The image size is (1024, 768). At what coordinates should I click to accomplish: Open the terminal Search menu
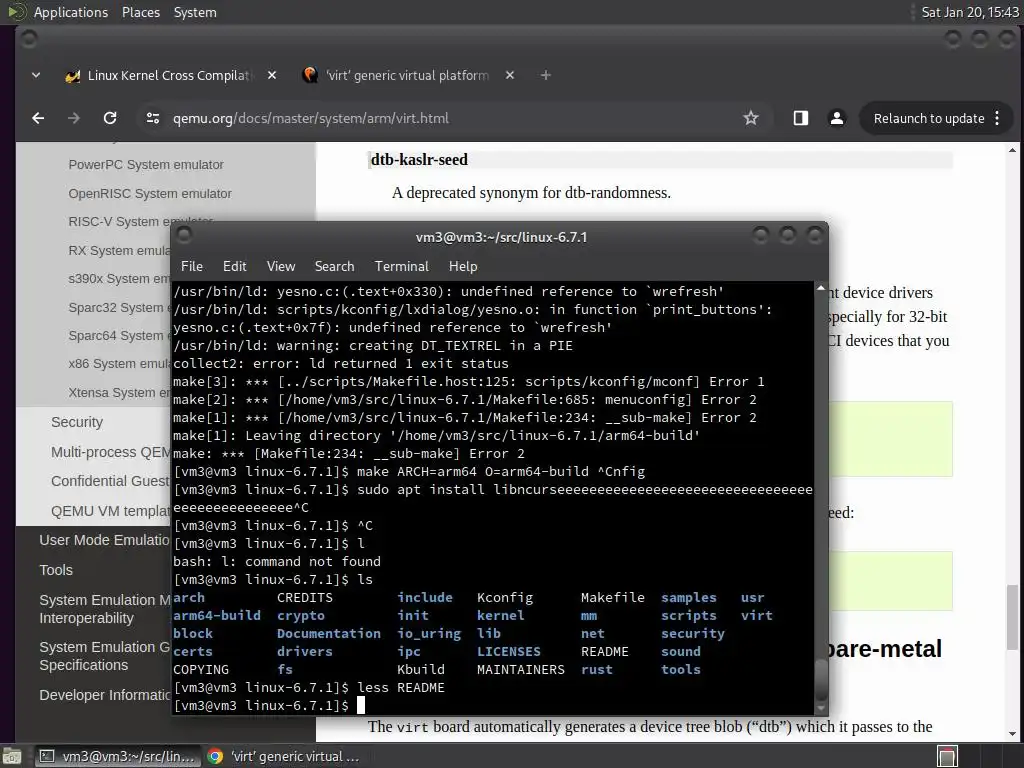point(334,266)
